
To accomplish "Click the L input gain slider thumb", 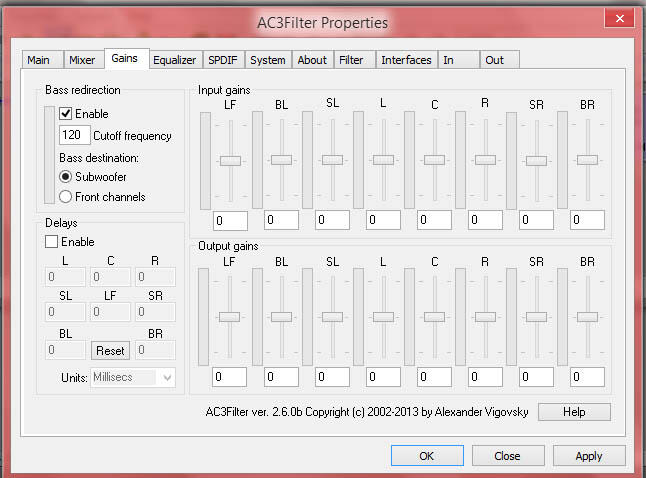I will (x=384, y=159).
